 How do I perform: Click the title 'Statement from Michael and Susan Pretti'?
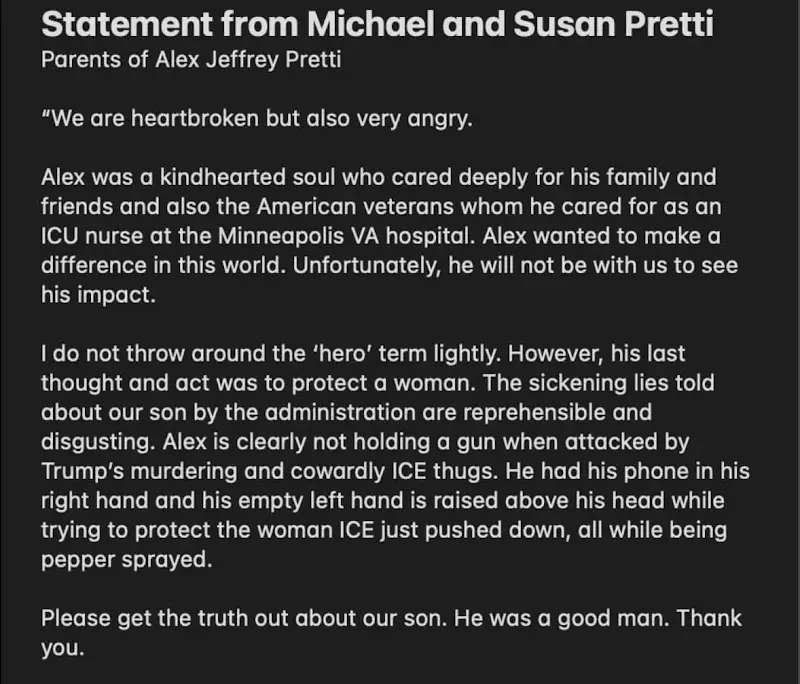point(377,24)
